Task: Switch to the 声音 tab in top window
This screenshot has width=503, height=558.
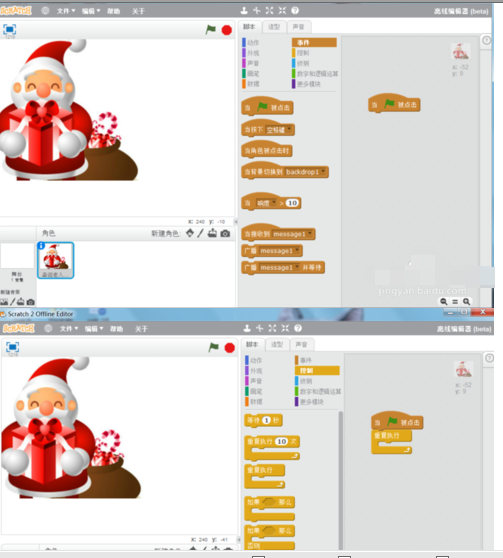Action: click(x=298, y=27)
